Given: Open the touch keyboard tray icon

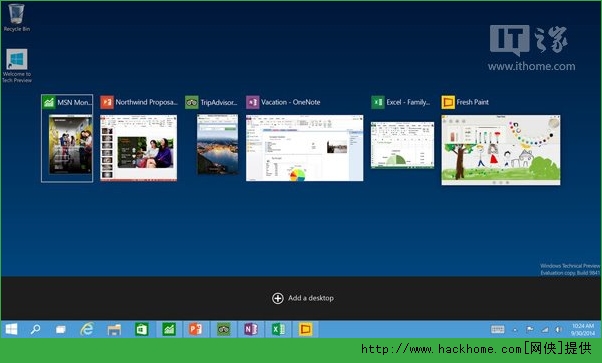Looking at the screenshot, I should point(498,330).
